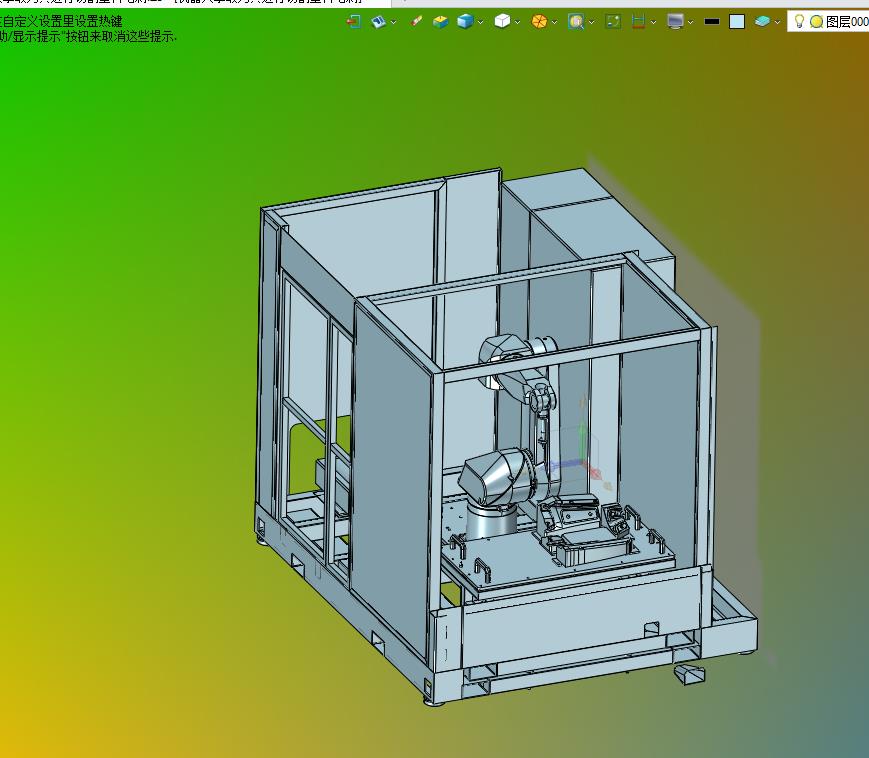The height and width of the screenshot is (758, 869).
Task: Click the yellow and blue cube icon
Action: (440, 21)
